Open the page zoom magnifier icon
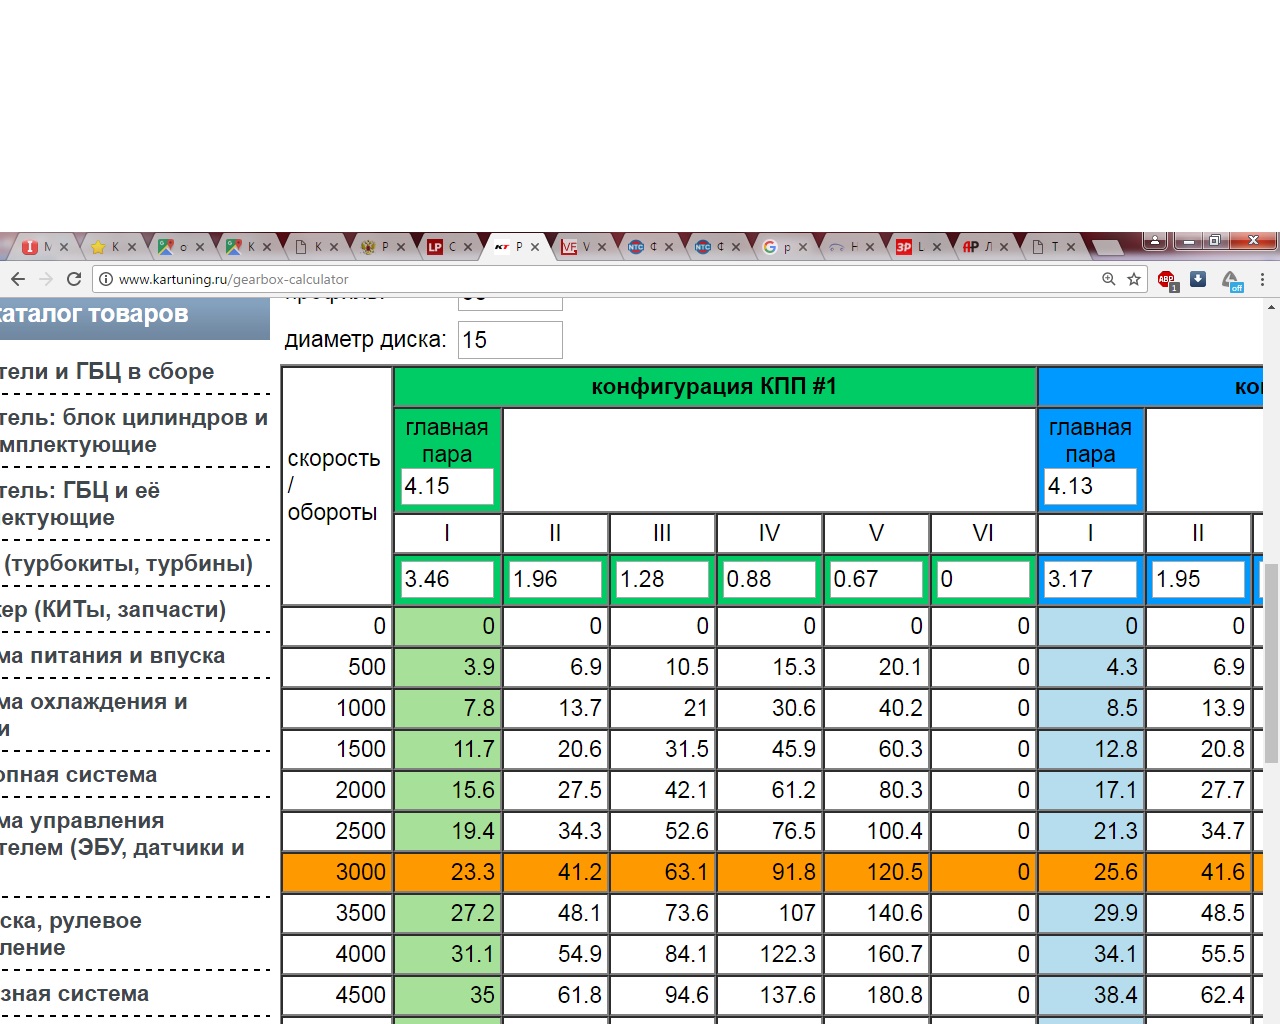Image resolution: width=1280 pixels, height=1024 pixels. 1108,279
